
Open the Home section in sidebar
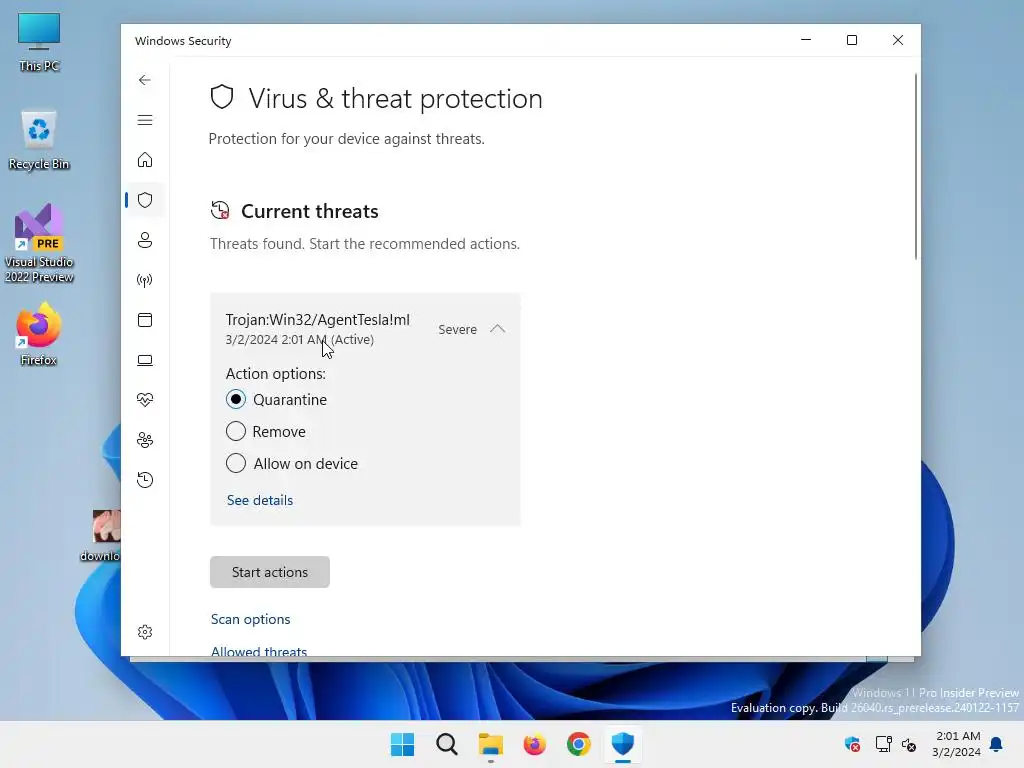pos(145,160)
